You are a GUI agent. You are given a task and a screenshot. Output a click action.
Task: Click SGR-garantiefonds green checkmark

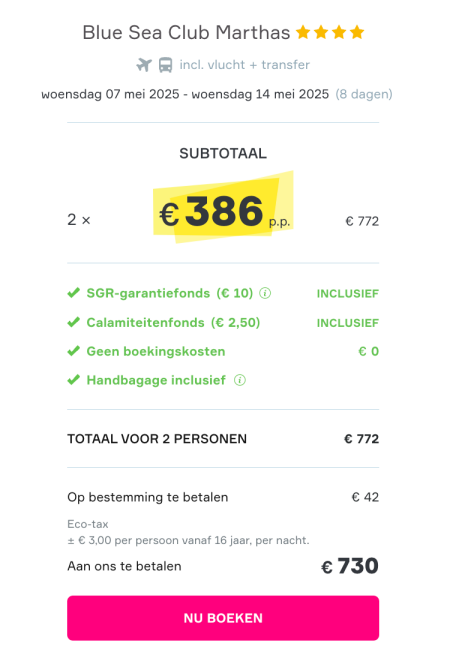pos(74,293)
